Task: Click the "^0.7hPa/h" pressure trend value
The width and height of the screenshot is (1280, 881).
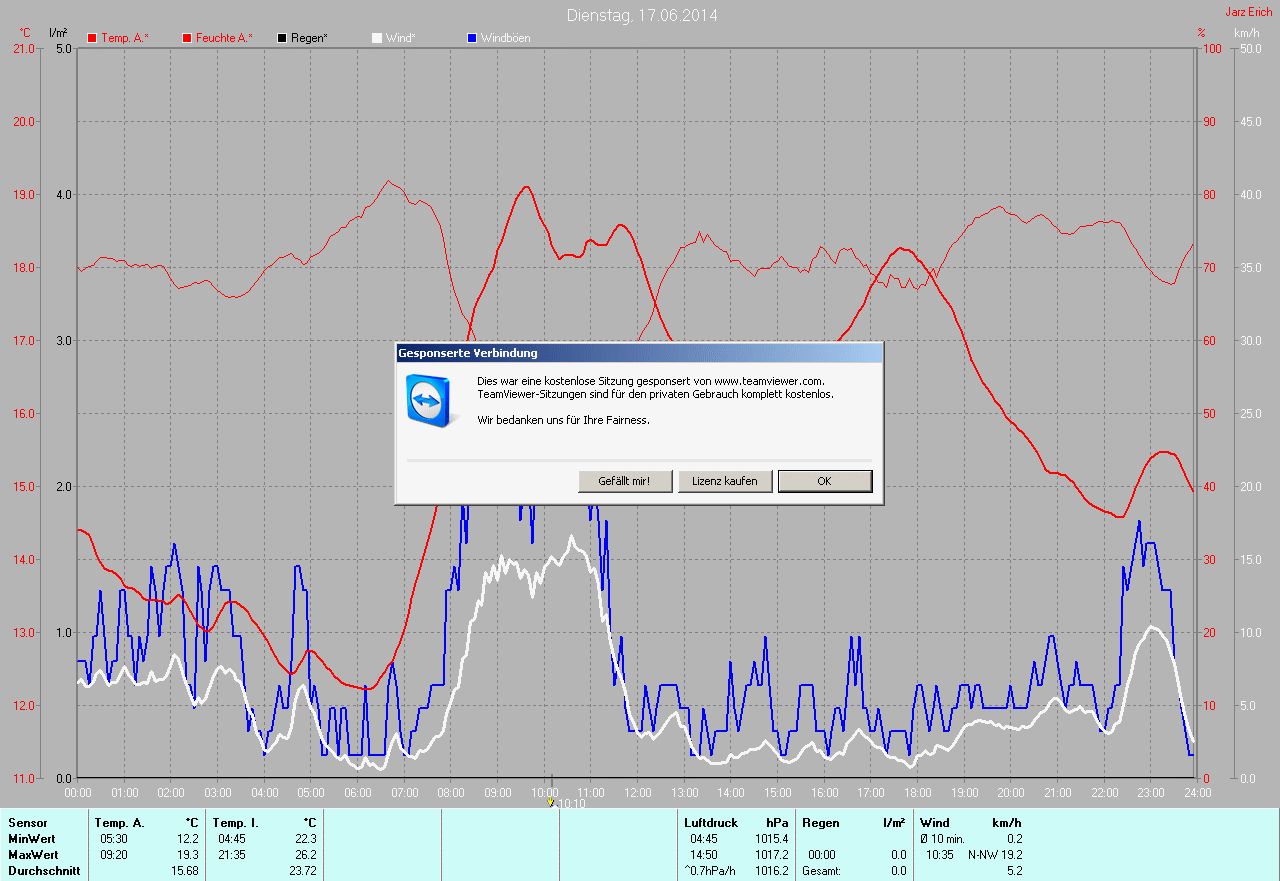Action: 710,871
